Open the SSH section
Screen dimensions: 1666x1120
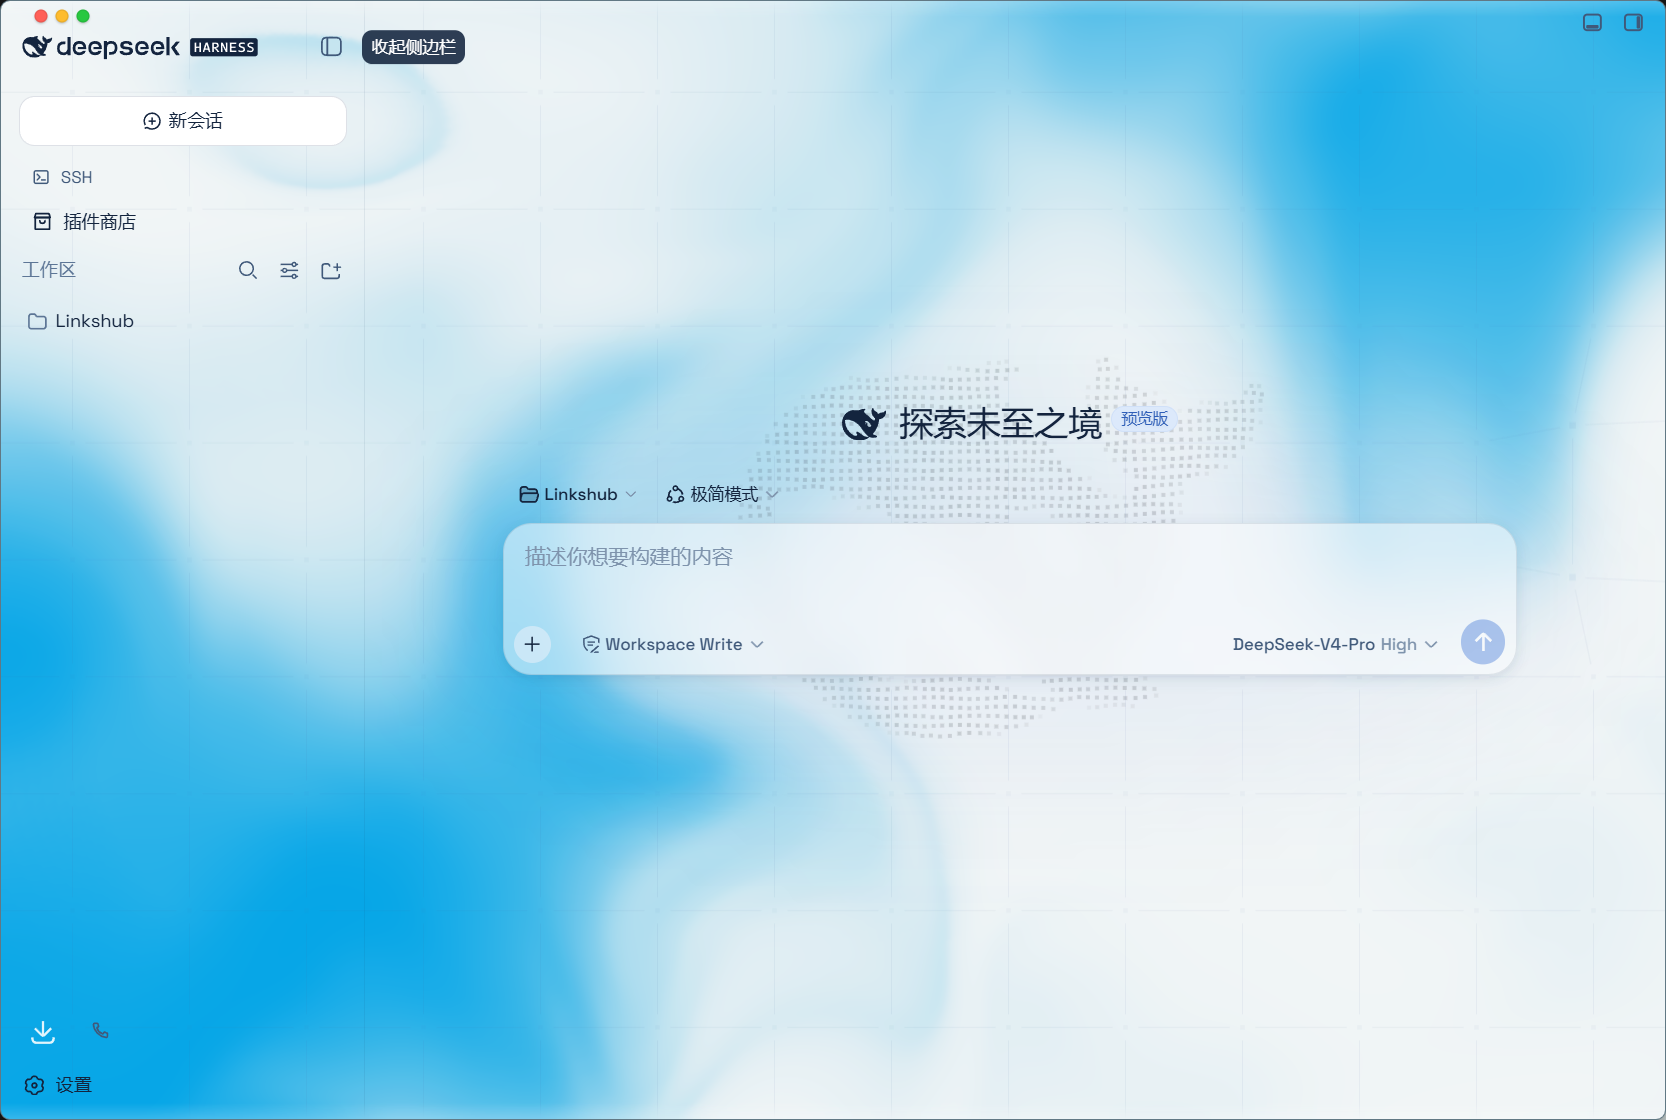63,177
